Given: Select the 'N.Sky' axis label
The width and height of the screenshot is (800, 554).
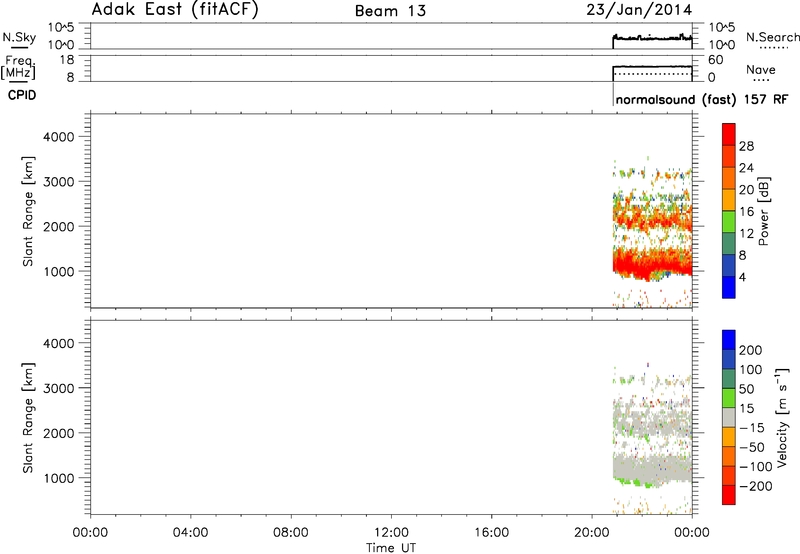Looking at the screenshot, I should [x=19, y=37].
